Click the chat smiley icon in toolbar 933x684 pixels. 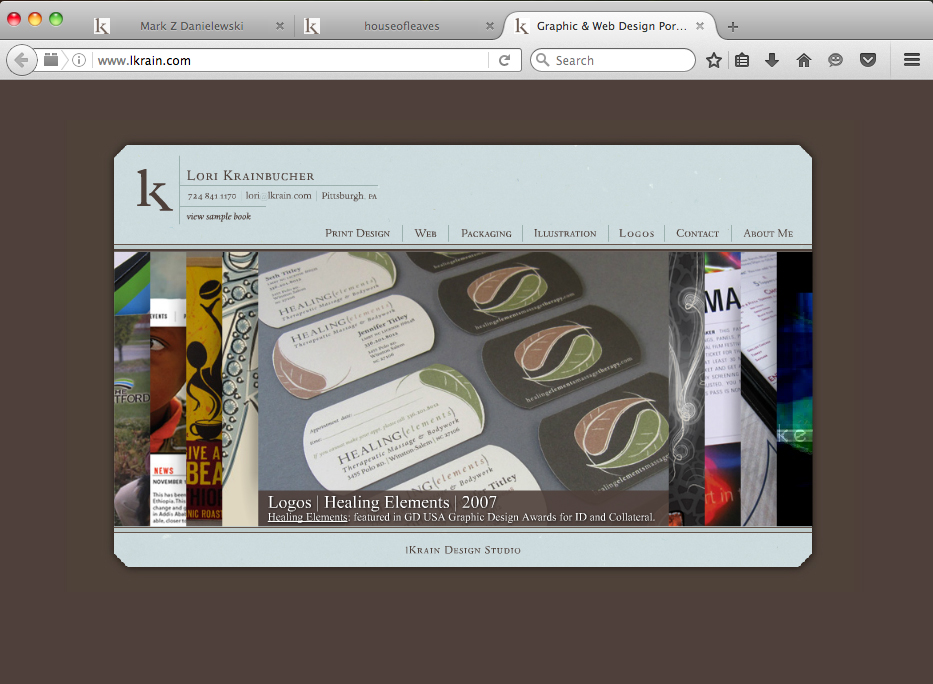[835, 60]
